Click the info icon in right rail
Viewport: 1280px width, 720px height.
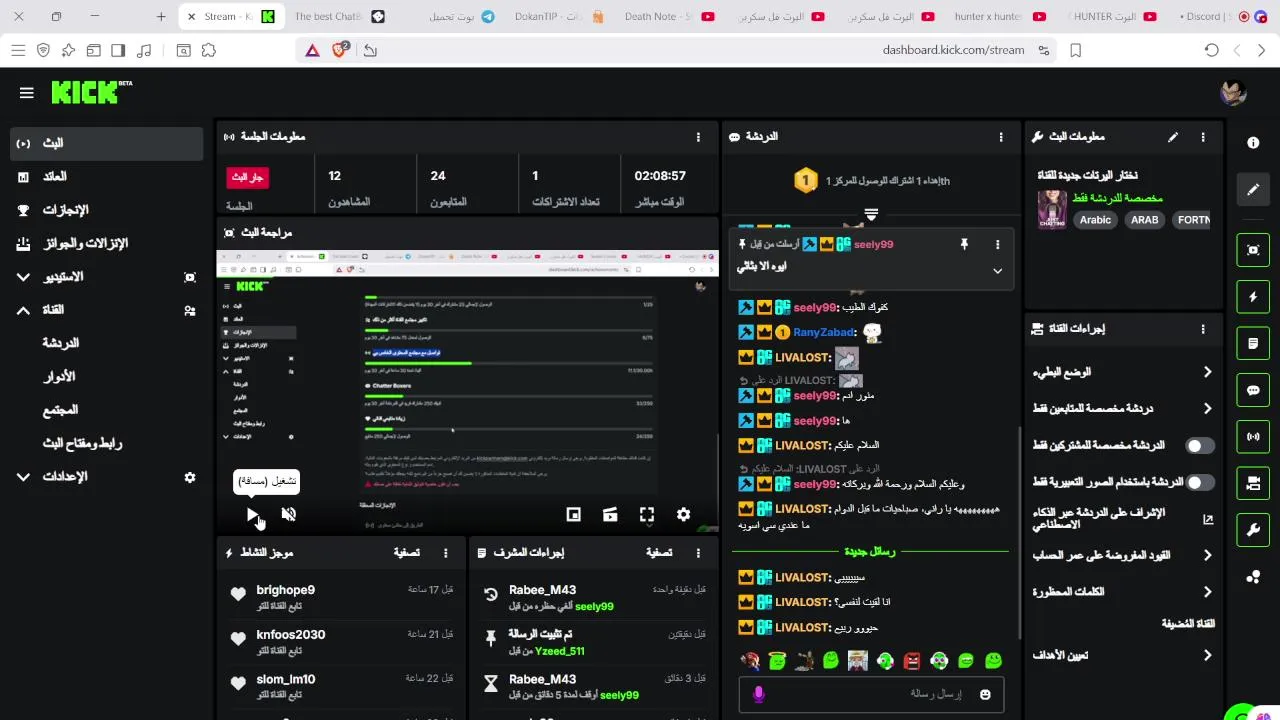pos(1253,143)
